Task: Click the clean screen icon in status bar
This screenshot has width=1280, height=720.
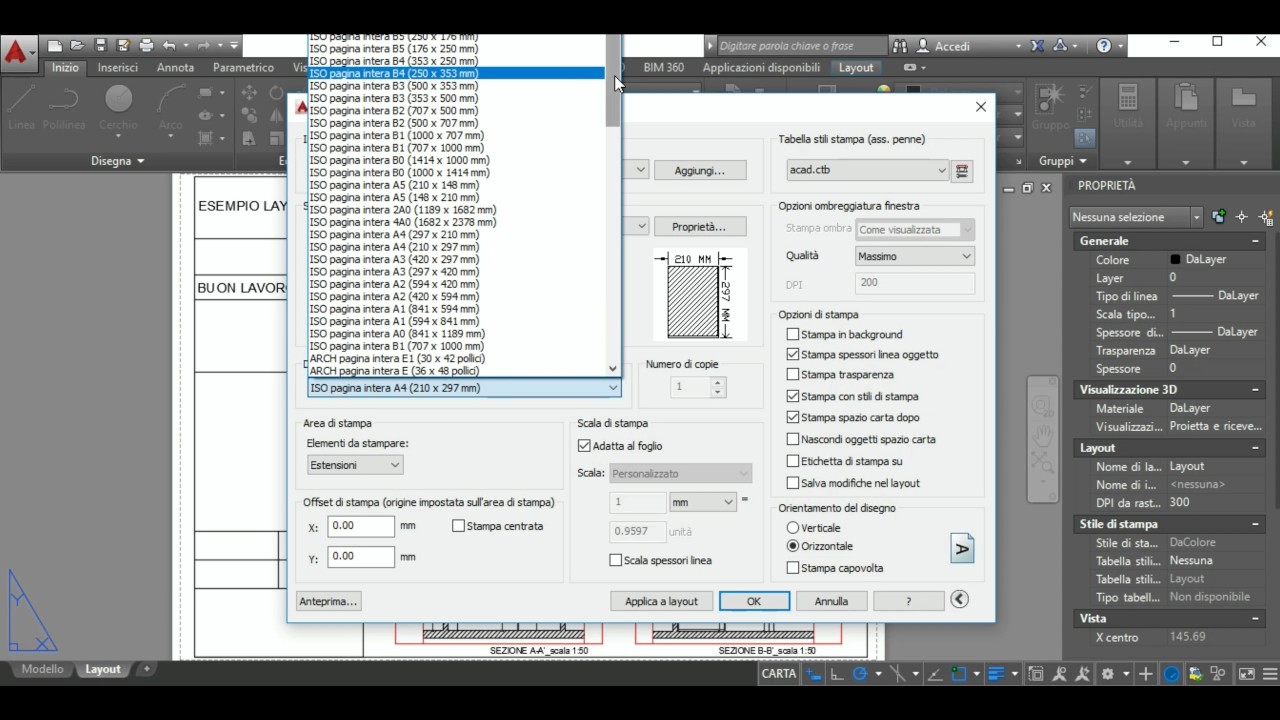Action: 1247,674
